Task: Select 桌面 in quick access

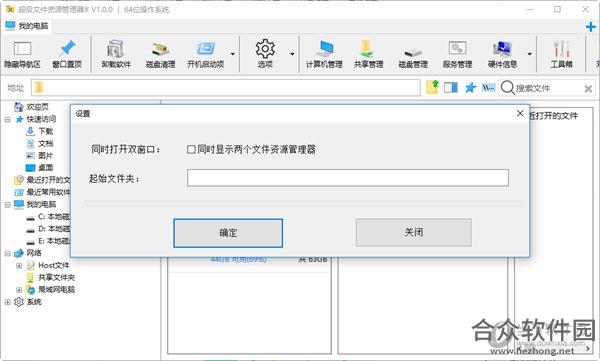Action: (46, 168)
